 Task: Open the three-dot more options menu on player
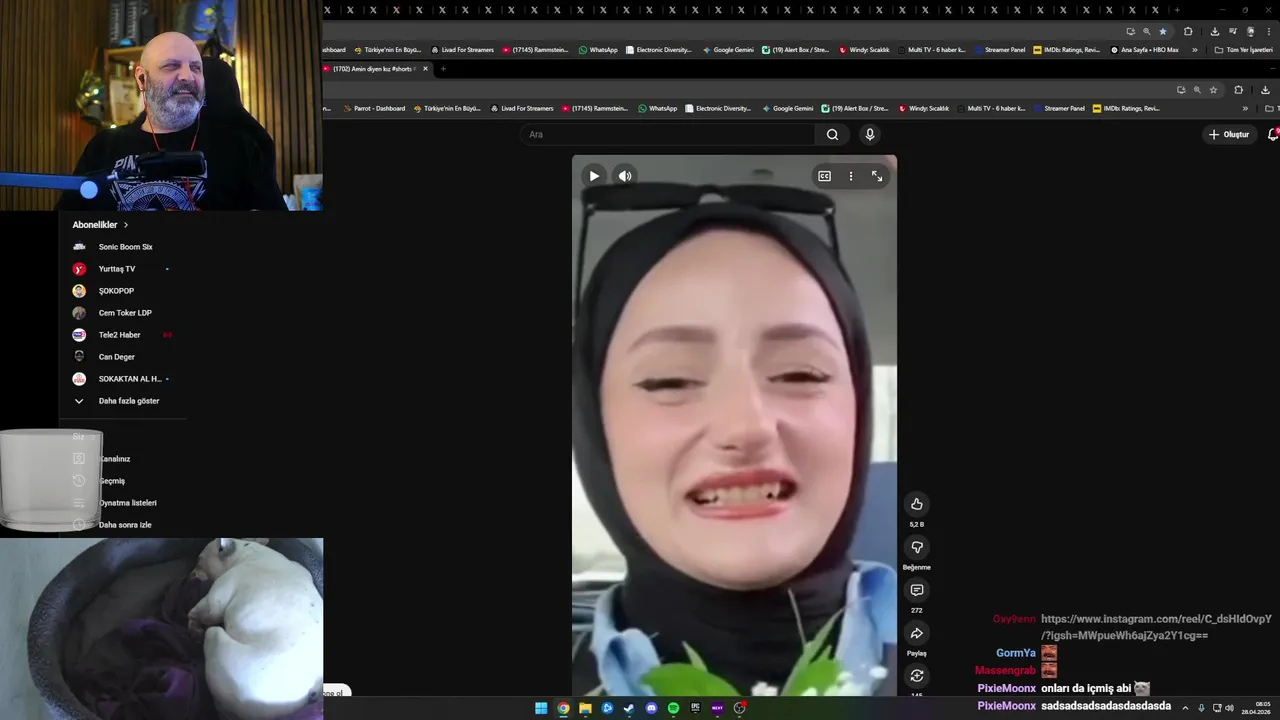851,176
